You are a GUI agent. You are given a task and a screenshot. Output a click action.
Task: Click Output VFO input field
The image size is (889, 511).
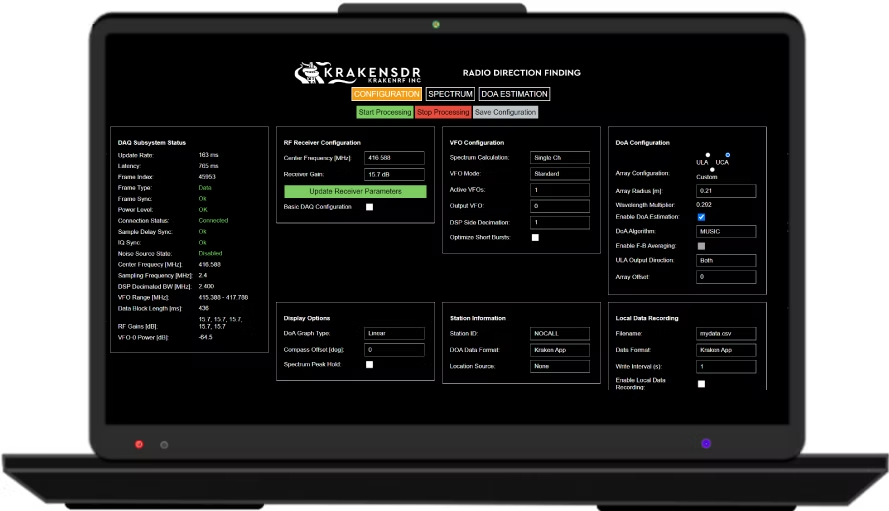[x=560, y=206]
